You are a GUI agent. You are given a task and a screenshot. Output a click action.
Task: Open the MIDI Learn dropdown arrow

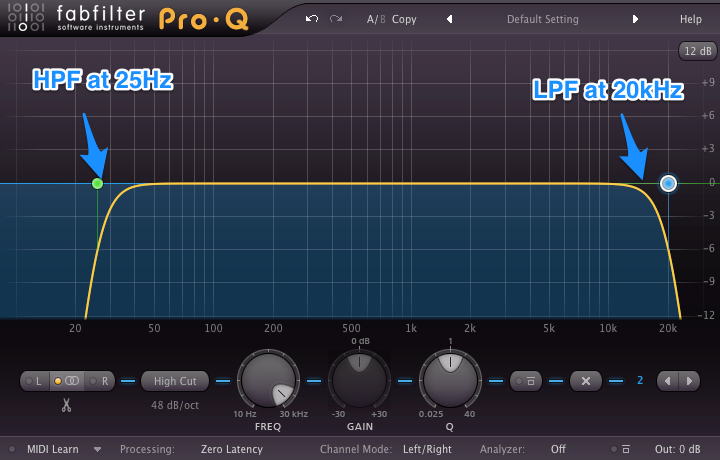pos(97,449)
